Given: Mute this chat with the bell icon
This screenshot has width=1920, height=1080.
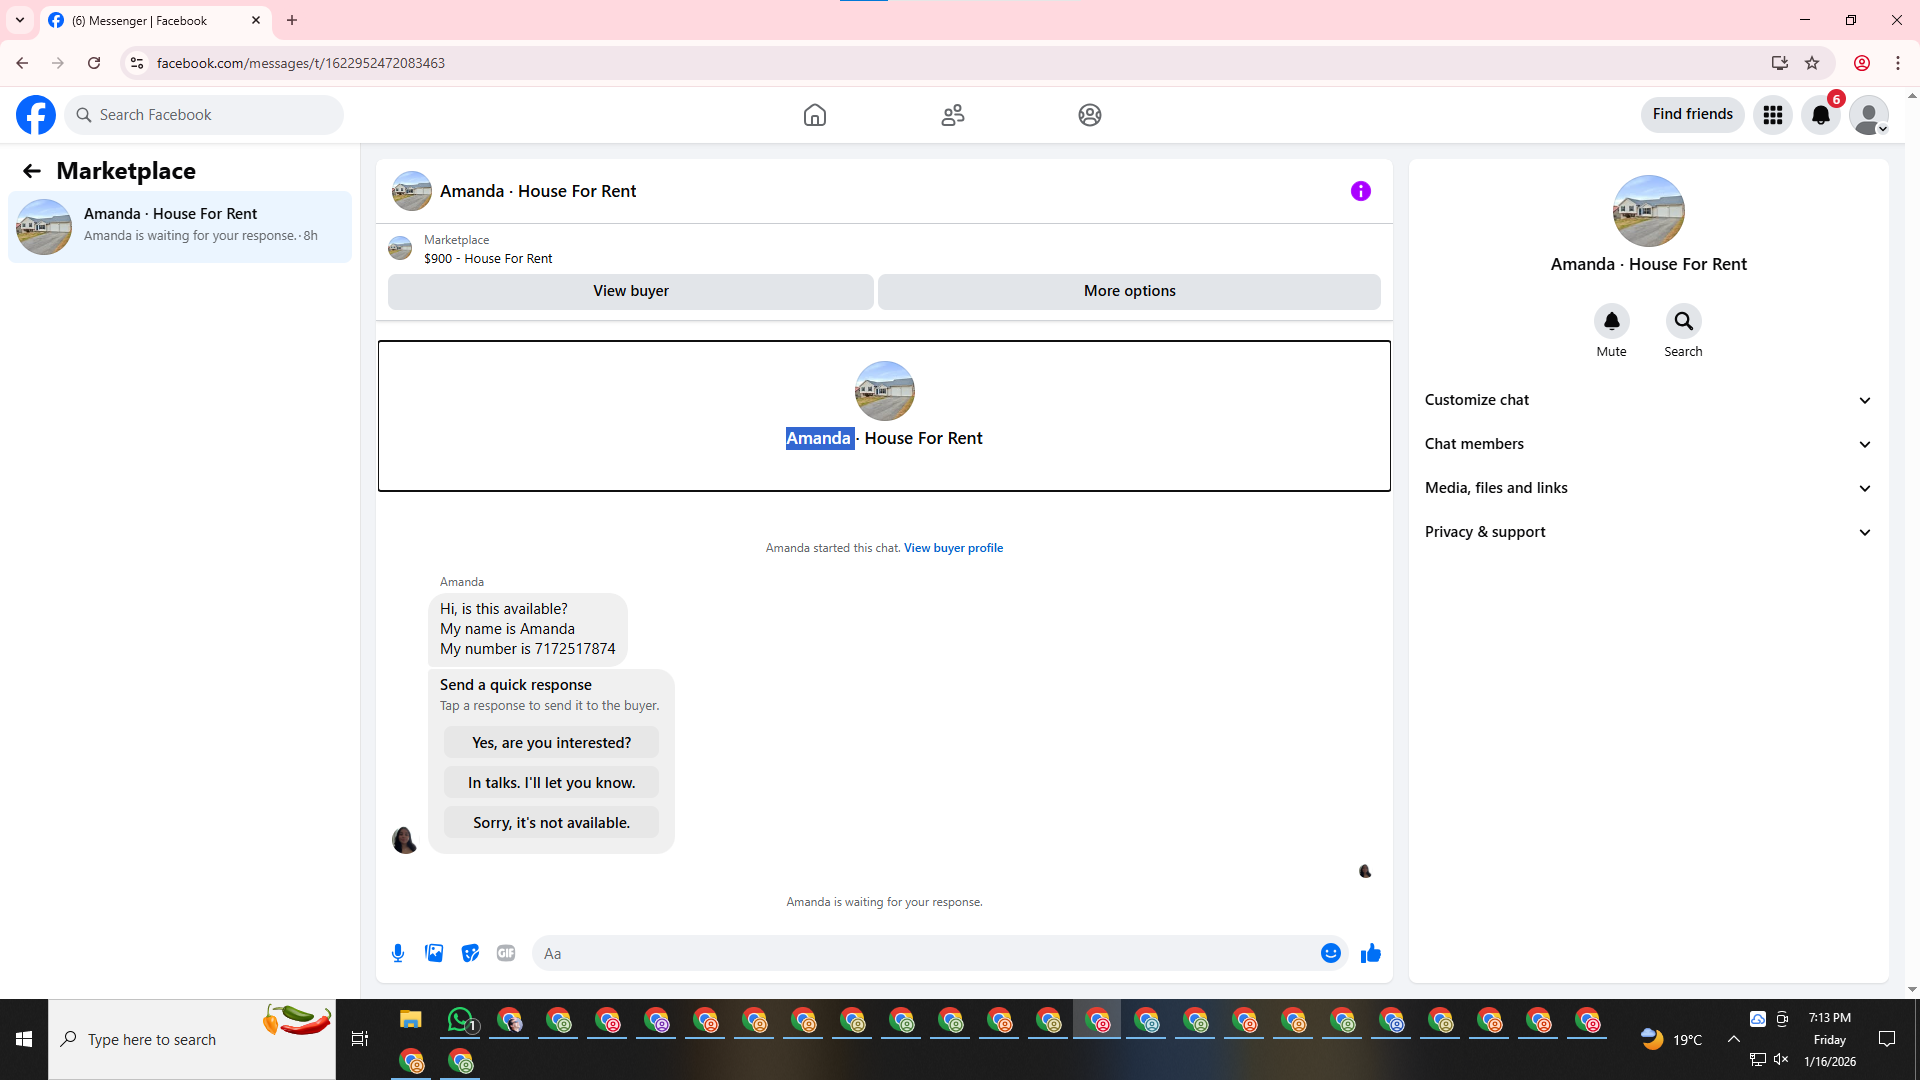Looking at the screenshot, I should point(1611,321).
